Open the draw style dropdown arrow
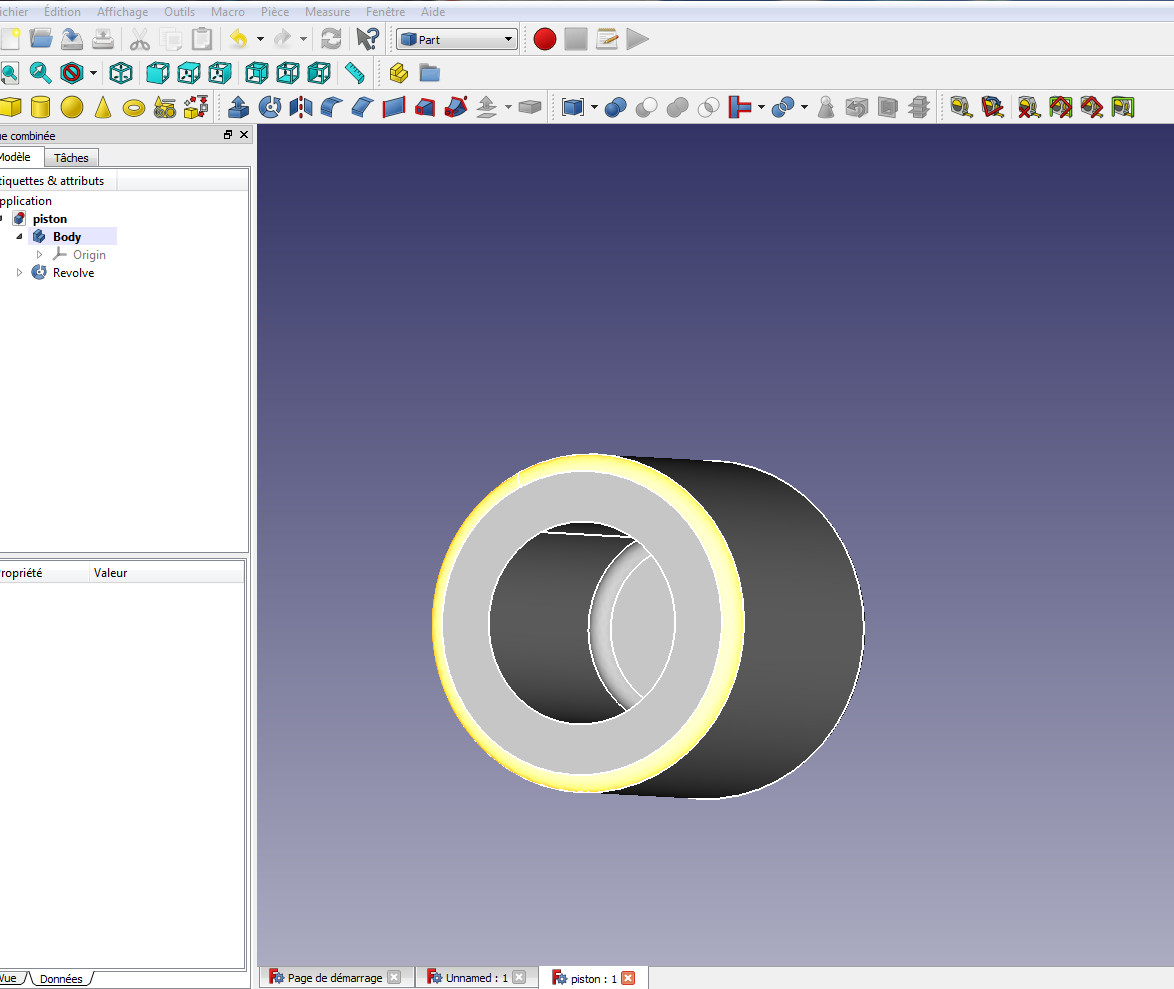Screen dimensions: 1174x989 (94, 73)
